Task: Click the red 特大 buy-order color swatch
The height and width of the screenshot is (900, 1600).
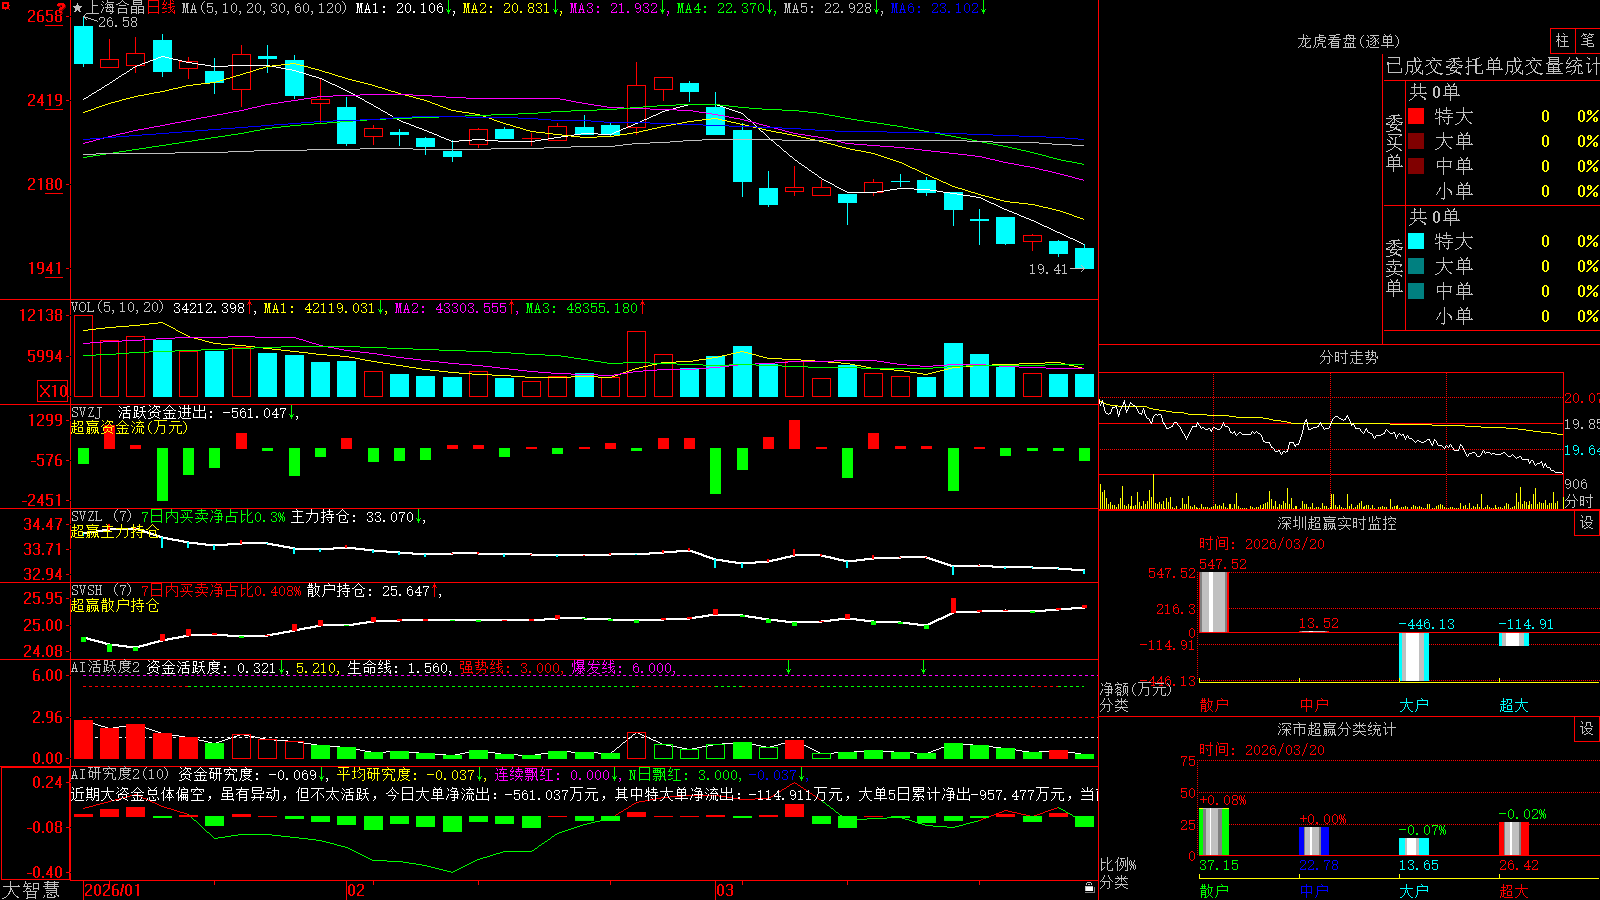Action: pos(1416,116)
